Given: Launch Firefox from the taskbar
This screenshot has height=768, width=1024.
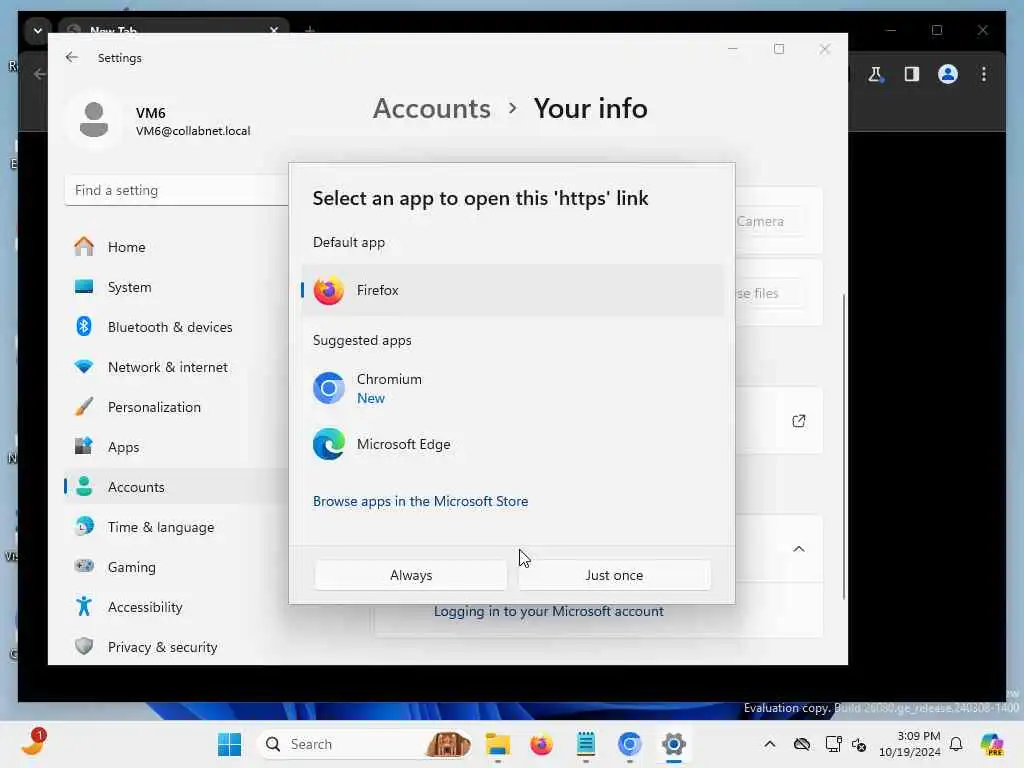Looking at the screenshot, I should point(541,744).
